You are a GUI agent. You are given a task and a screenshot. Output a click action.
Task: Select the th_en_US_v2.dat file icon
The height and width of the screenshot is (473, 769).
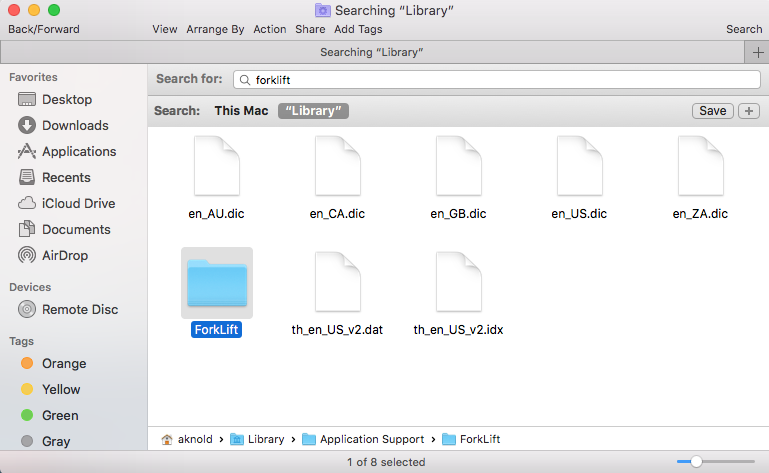338,282
